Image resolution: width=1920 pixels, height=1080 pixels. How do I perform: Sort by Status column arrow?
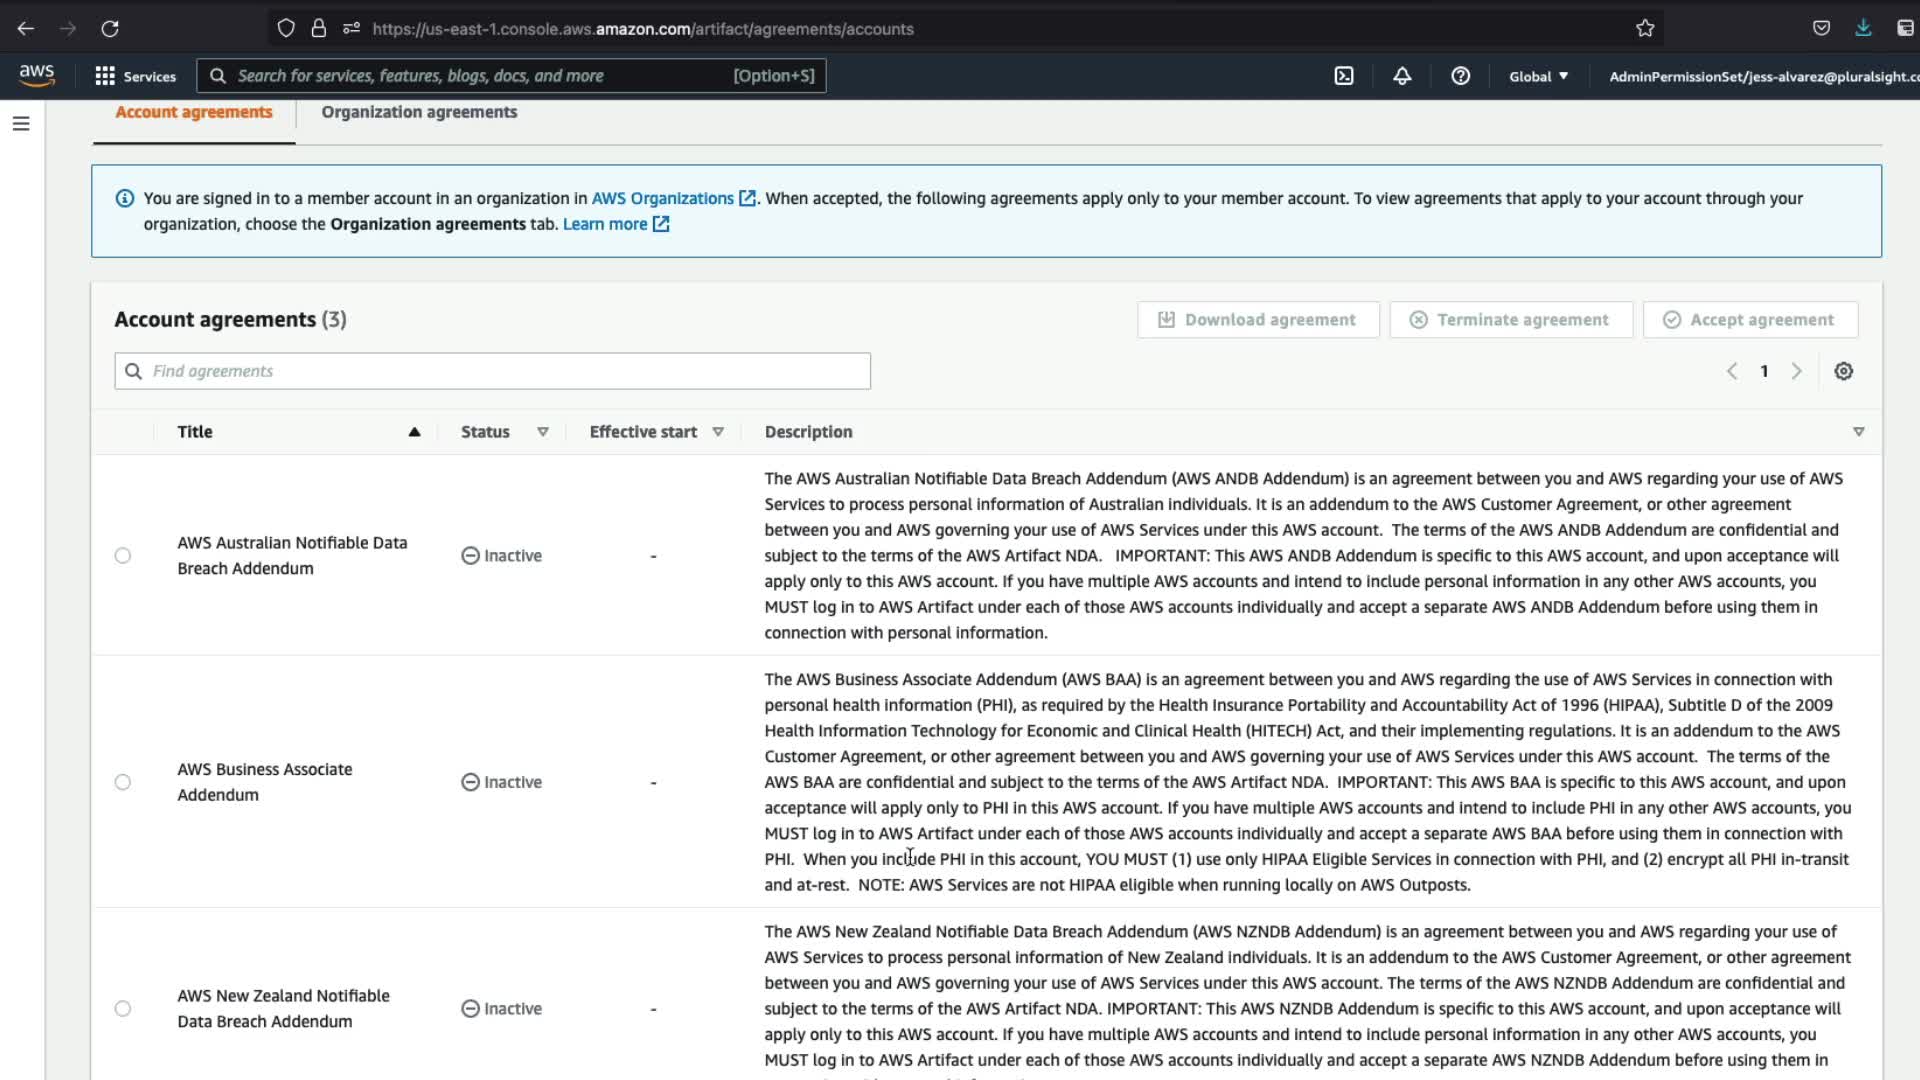coord(543,432)
